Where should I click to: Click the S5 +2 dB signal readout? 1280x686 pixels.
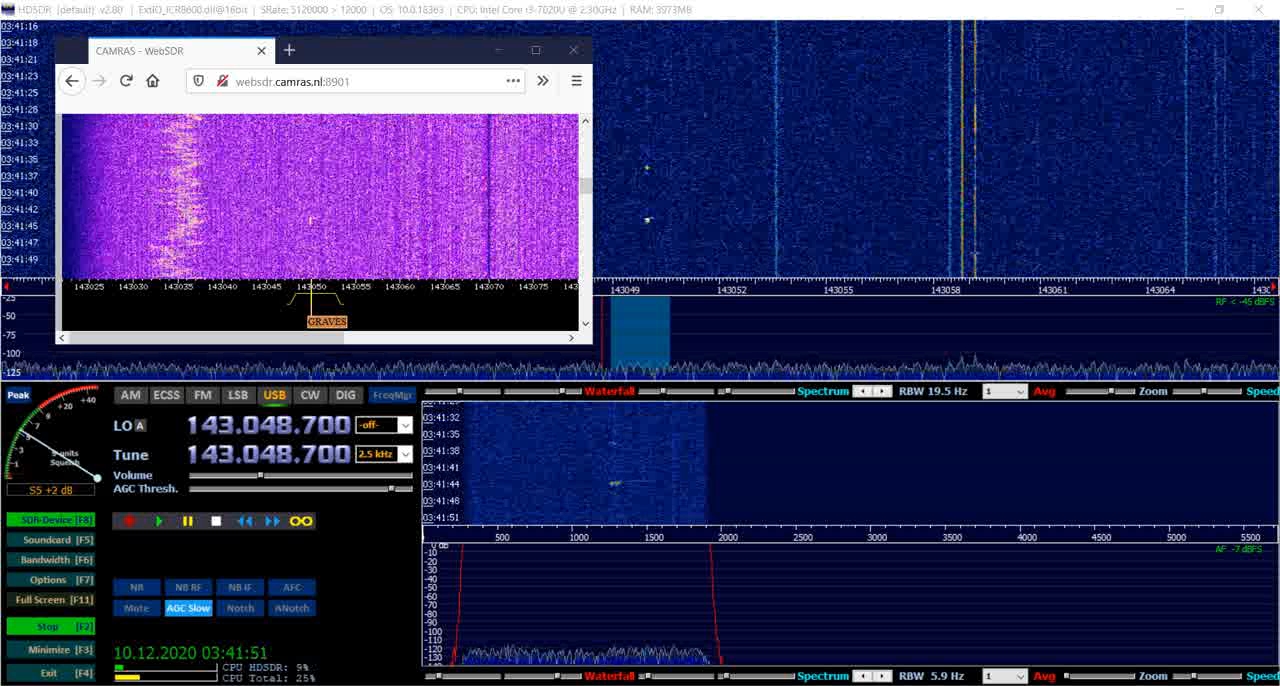tap(51, 490)
